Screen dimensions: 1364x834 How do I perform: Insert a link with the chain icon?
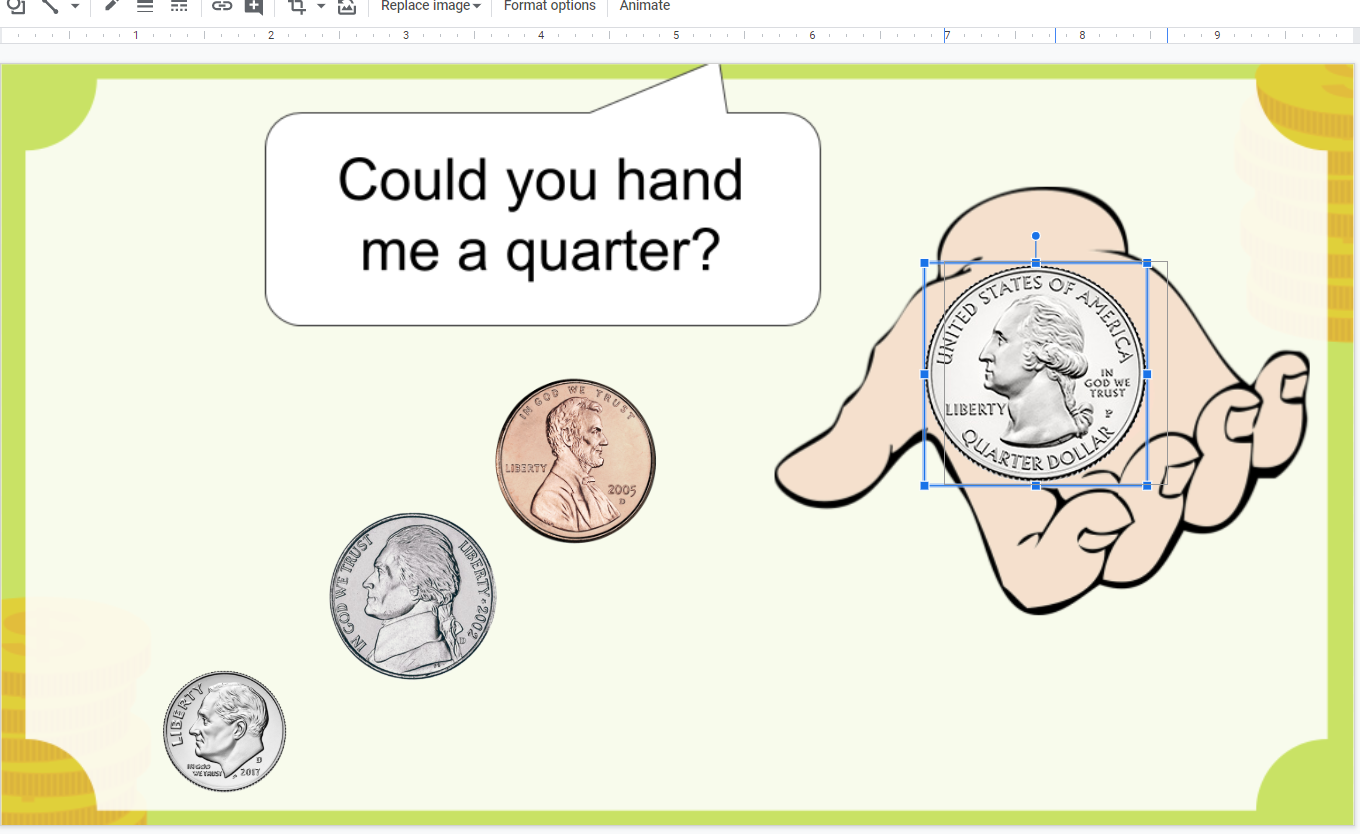coord(222,6)
